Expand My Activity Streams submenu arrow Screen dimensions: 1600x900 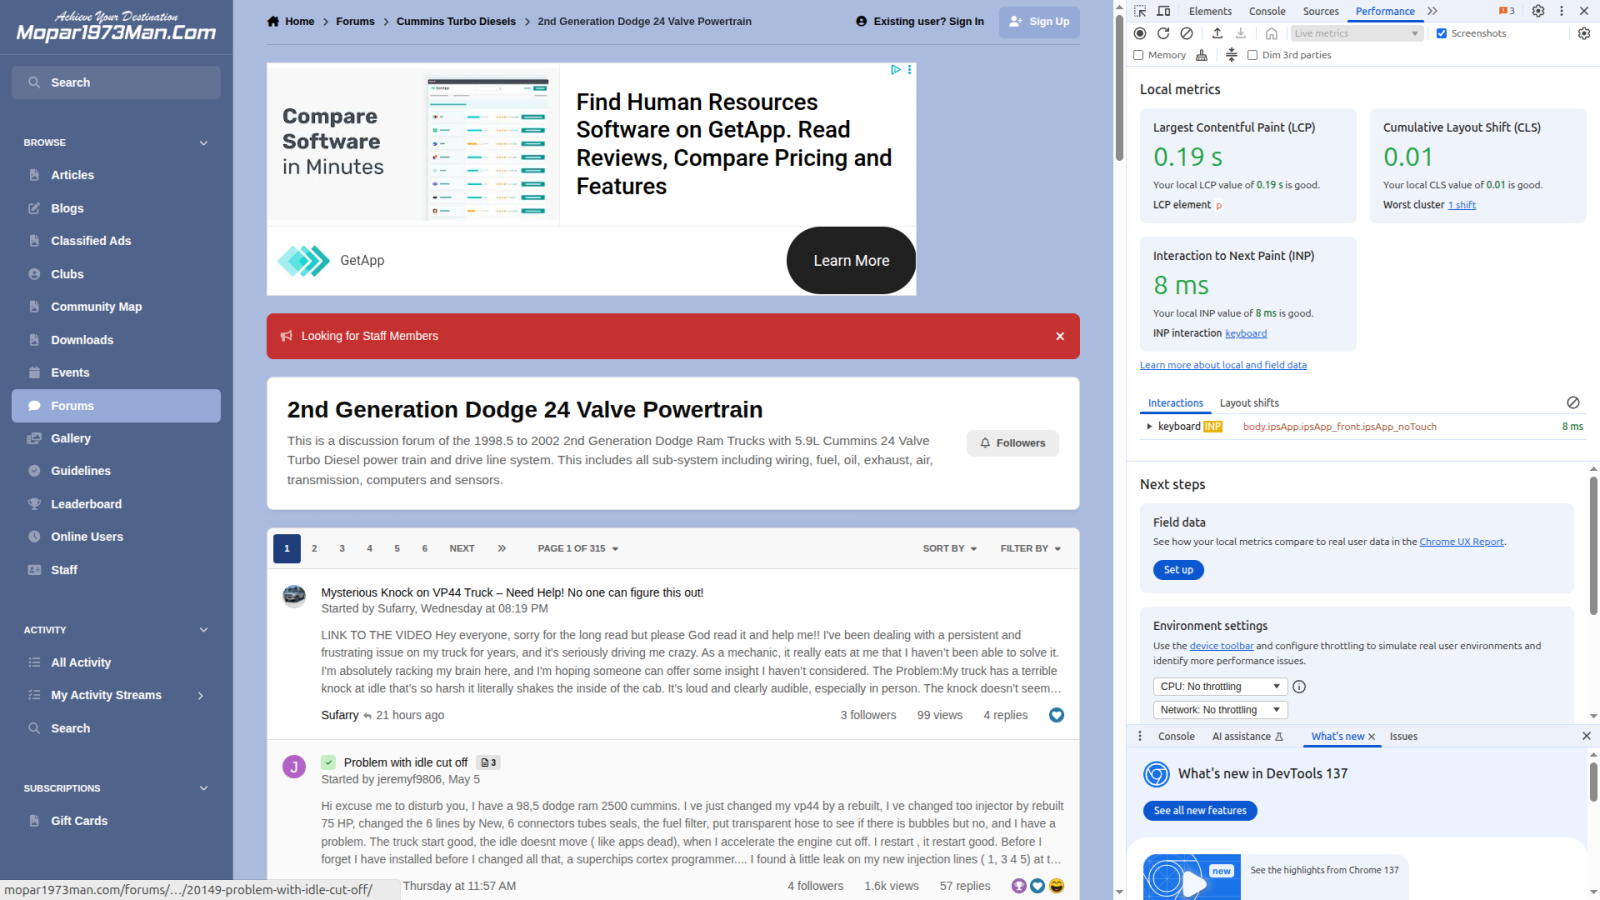[x=201, y=695]
